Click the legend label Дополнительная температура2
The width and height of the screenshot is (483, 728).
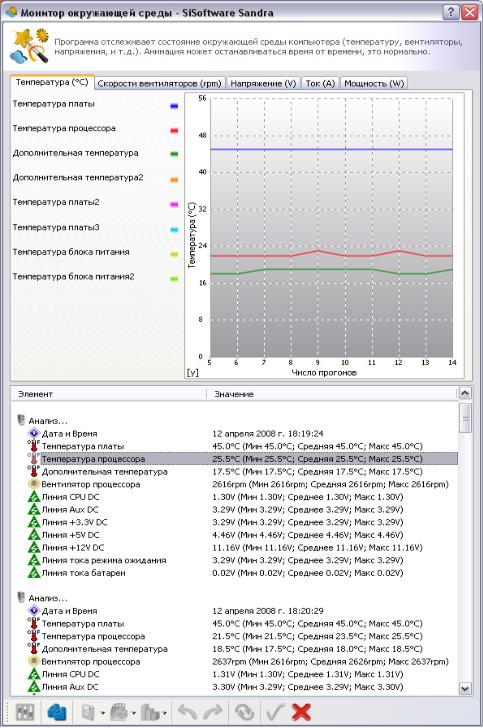[x=78, y=177]
